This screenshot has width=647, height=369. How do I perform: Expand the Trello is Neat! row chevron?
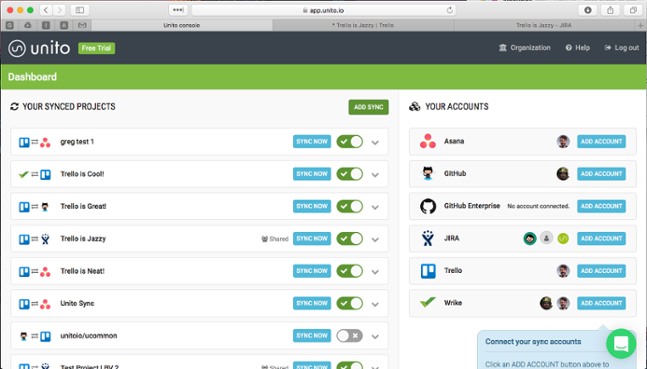[375, 272]
